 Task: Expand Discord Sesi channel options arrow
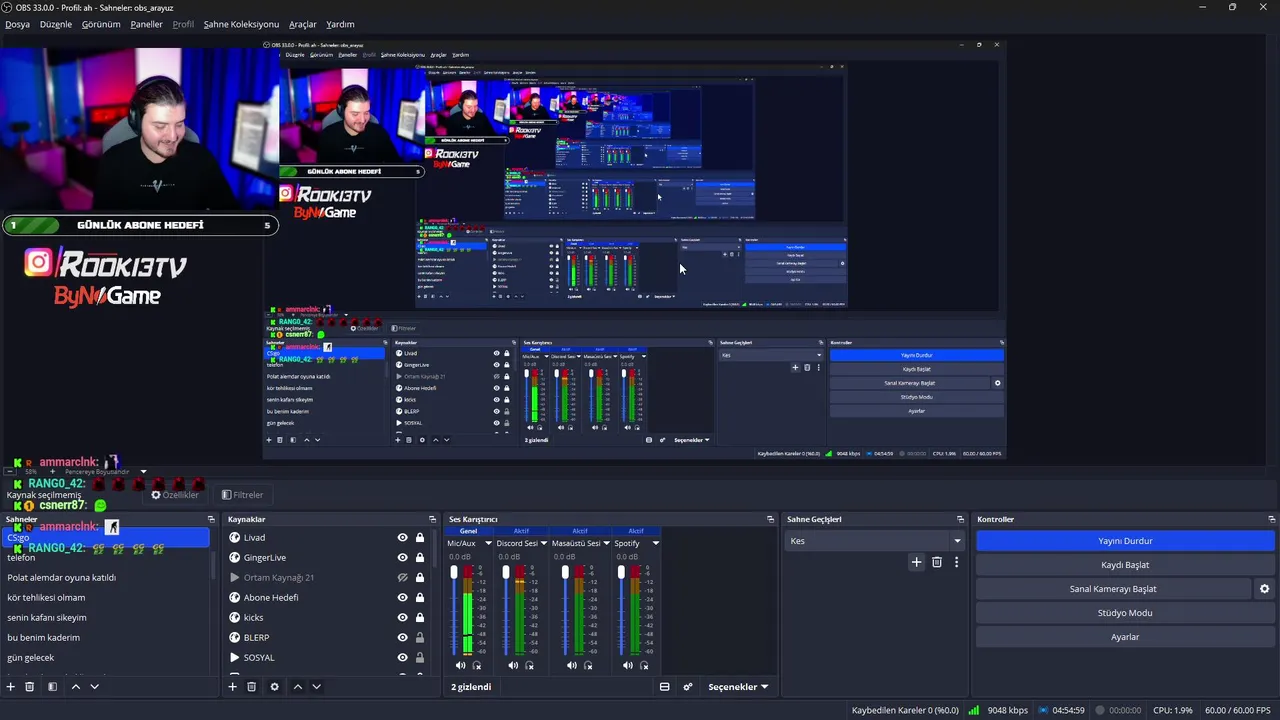point(544,543)
